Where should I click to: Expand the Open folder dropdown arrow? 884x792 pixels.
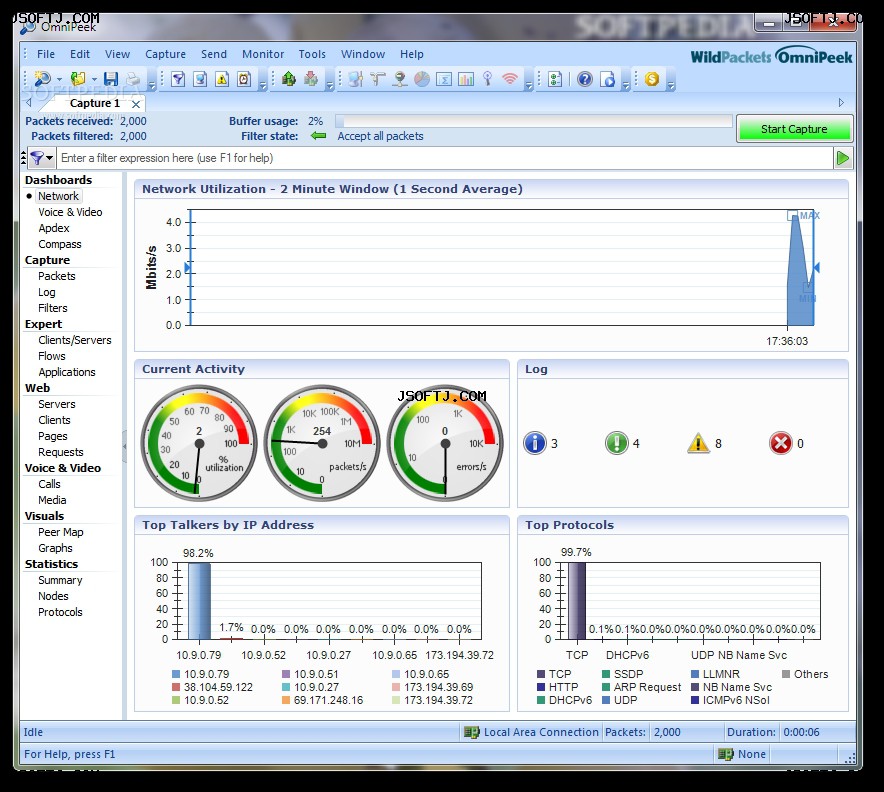click(x=94, y=79)
